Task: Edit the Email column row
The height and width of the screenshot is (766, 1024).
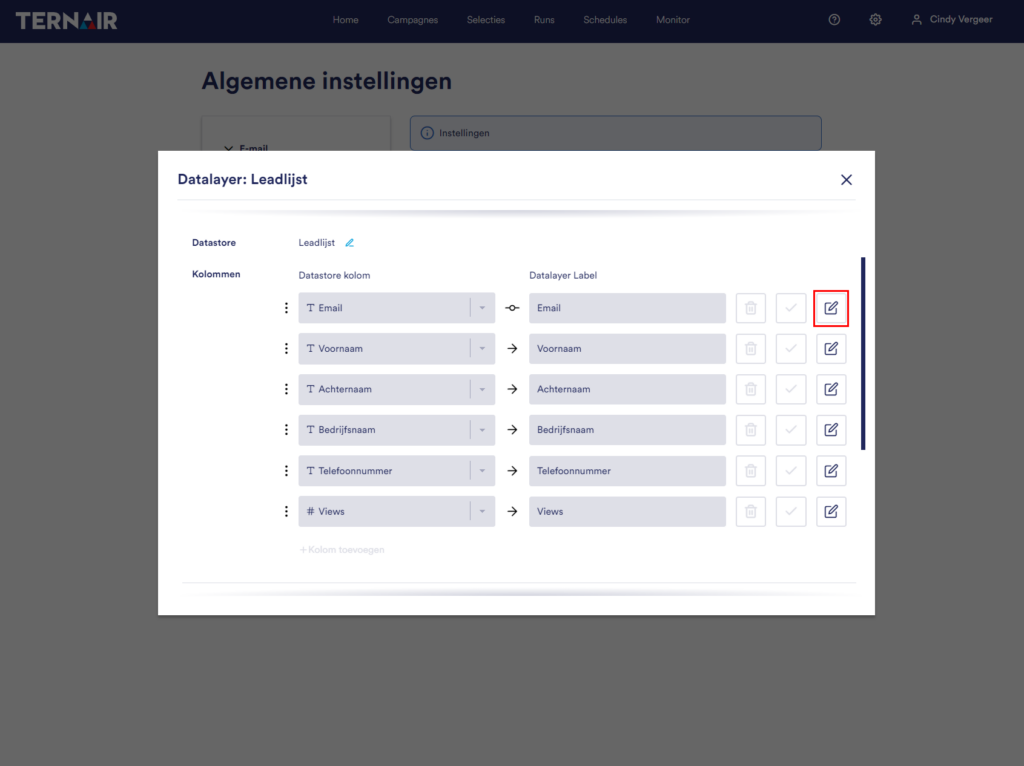Action: (x=831, y=308)
